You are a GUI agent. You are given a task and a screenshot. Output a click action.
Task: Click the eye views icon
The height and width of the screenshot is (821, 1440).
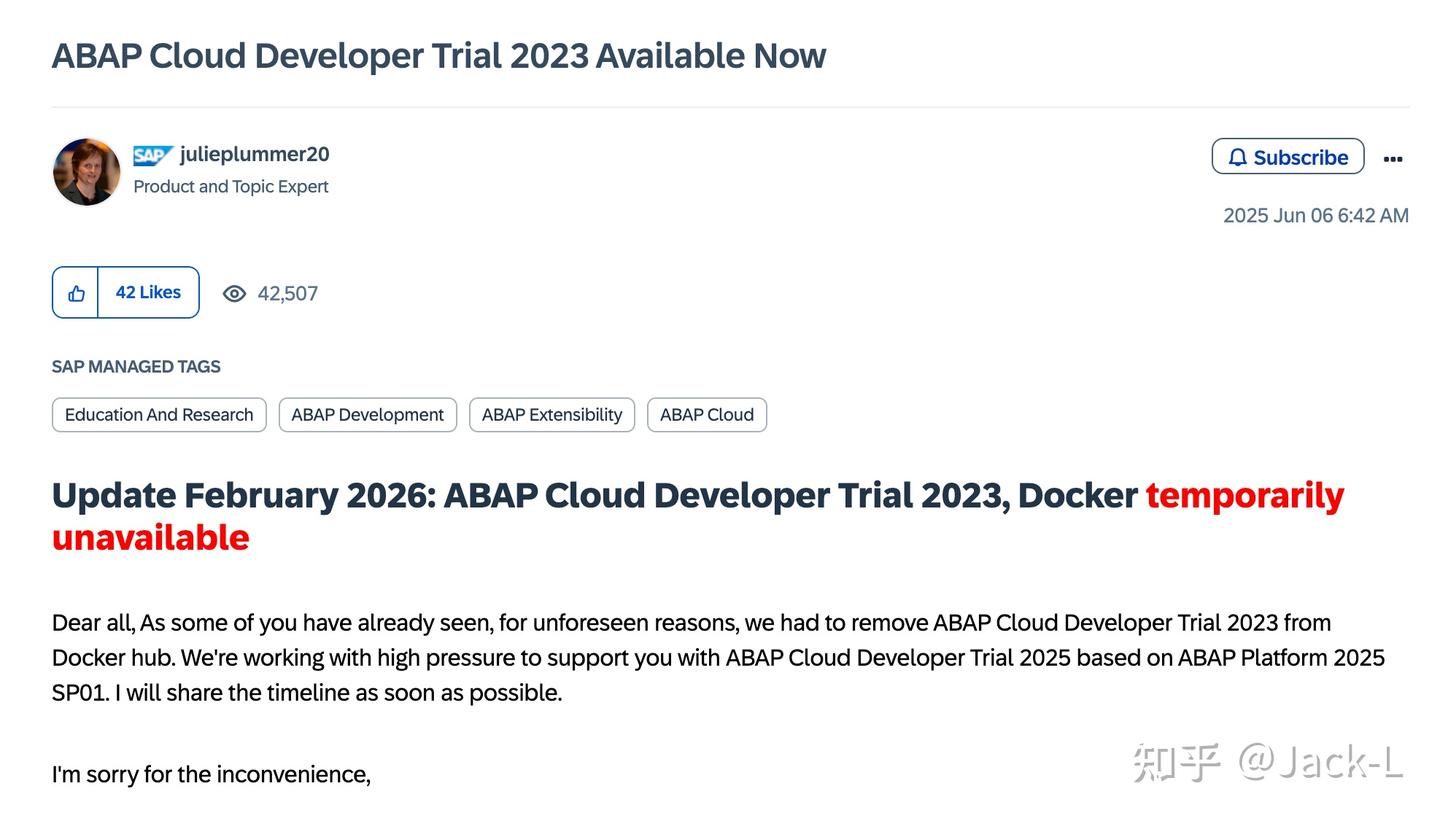234,293
